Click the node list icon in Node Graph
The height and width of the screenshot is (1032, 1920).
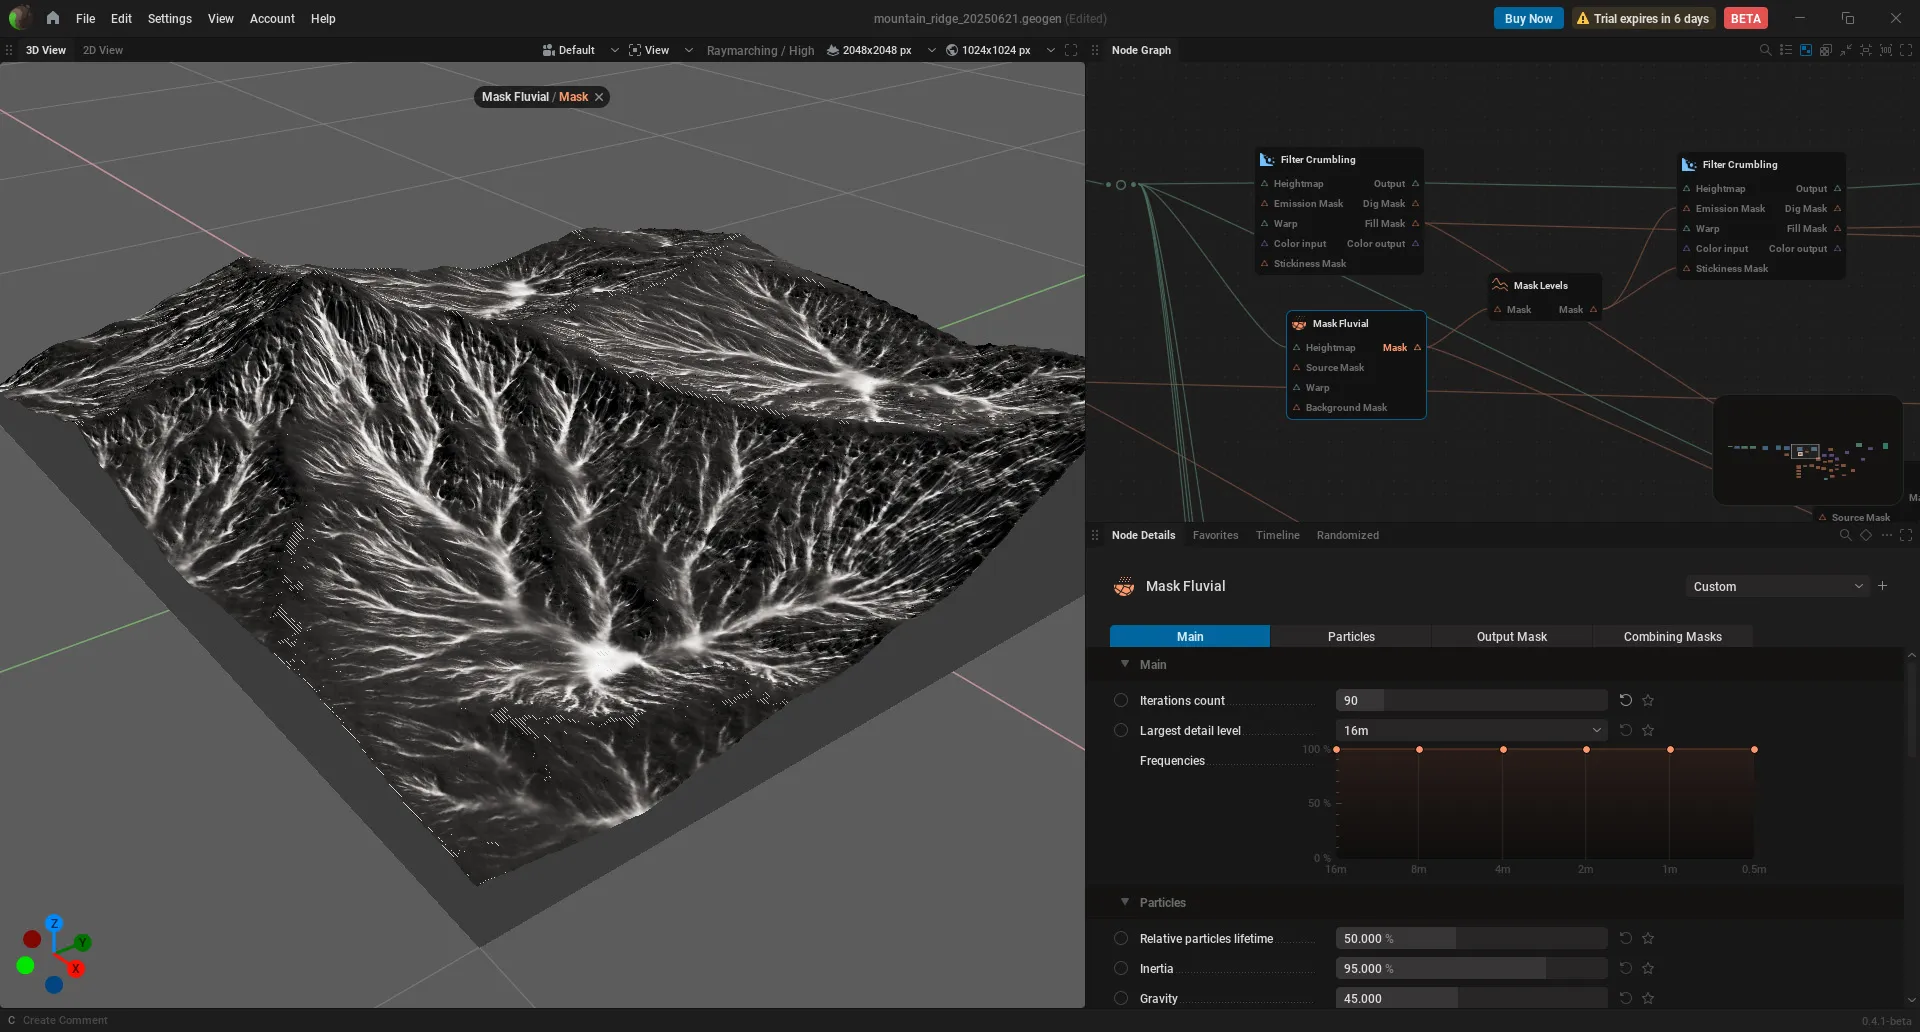pos(1786,50)
